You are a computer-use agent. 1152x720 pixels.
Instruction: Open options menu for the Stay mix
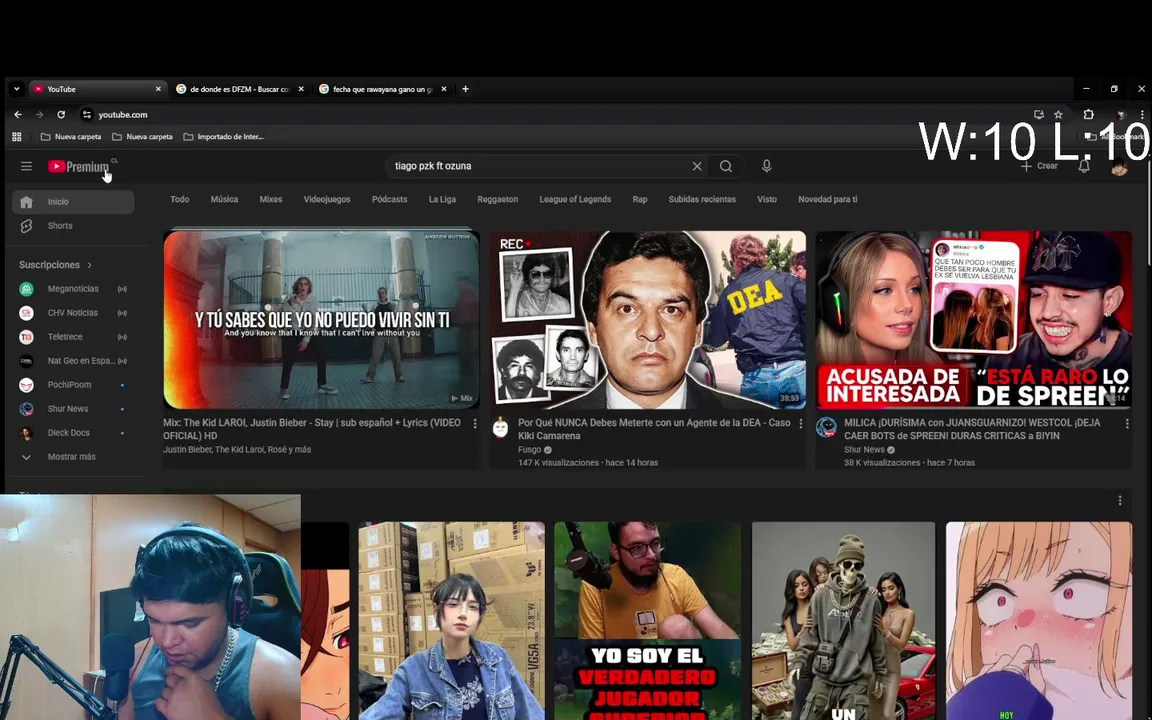pos(475,424)
